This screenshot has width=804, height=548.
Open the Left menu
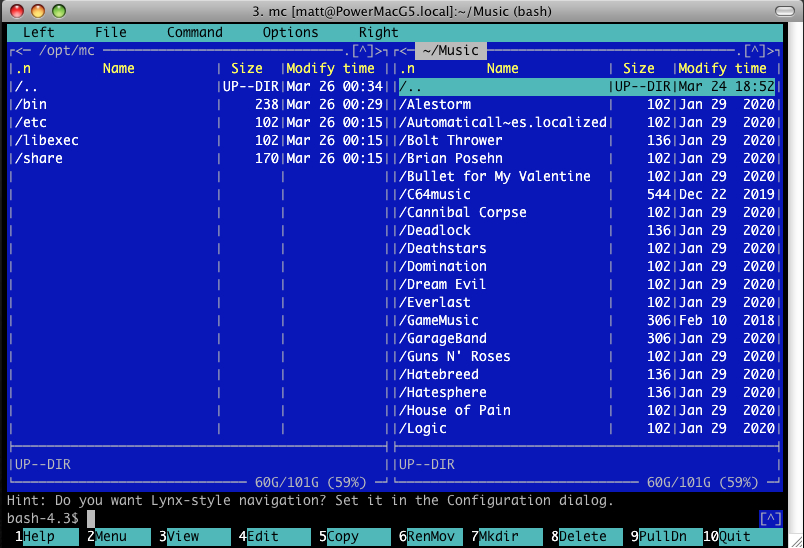[38, 32]
